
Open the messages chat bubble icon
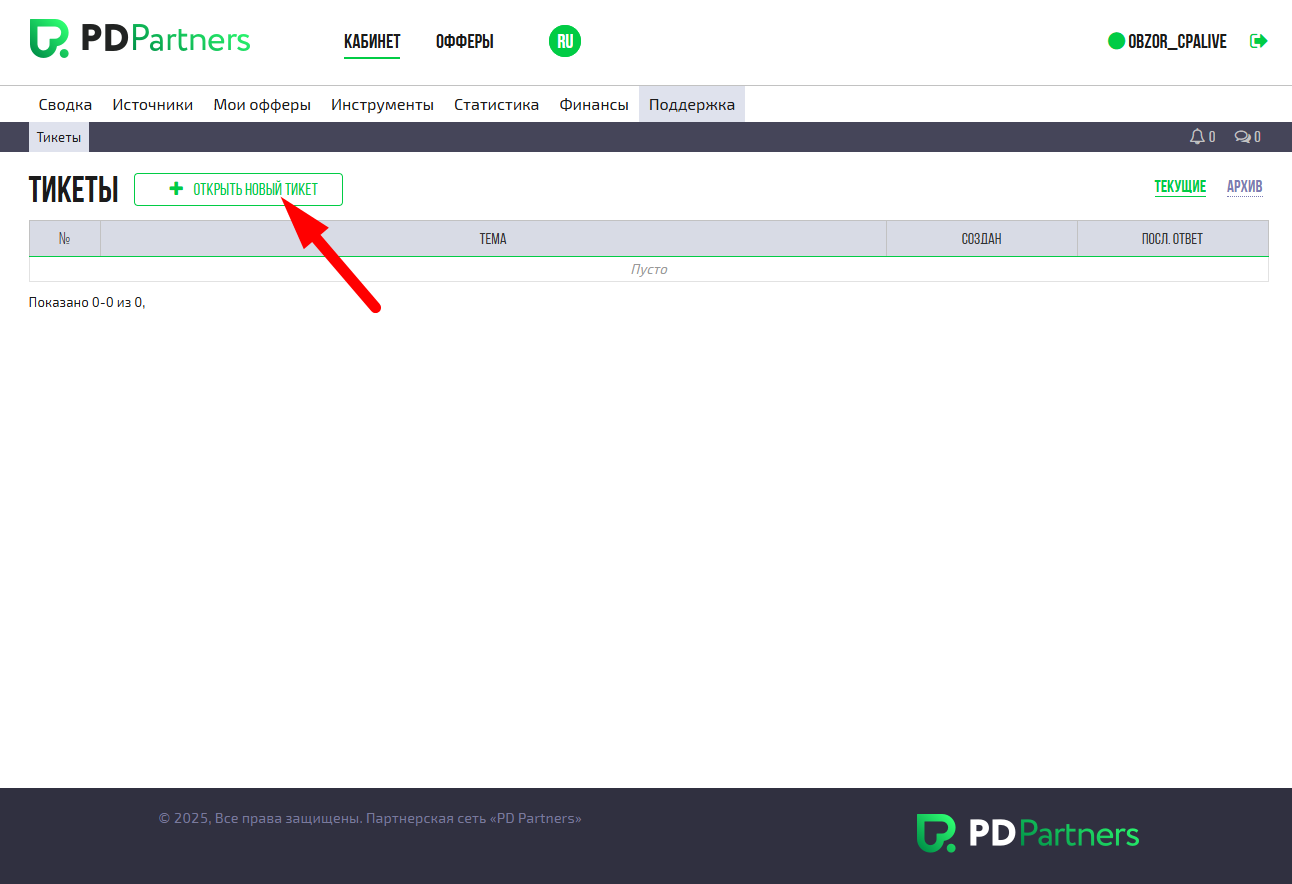pyautogui.click(x=1242, y=137)
